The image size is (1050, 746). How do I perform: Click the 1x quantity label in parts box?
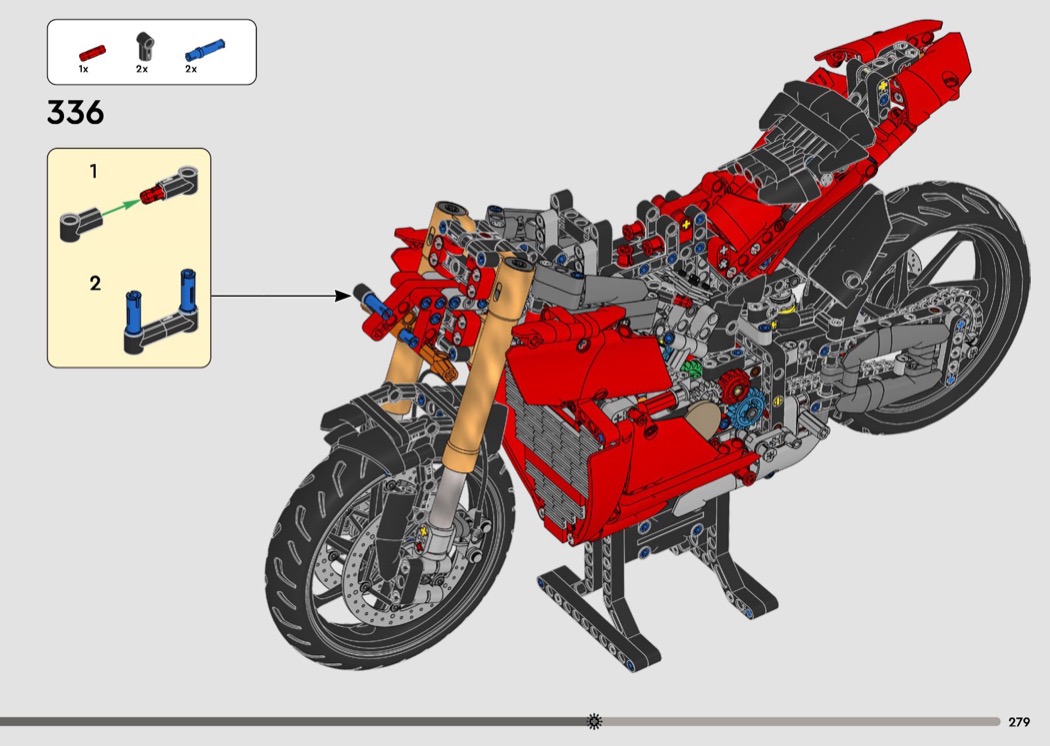click(x=84, y=70)
